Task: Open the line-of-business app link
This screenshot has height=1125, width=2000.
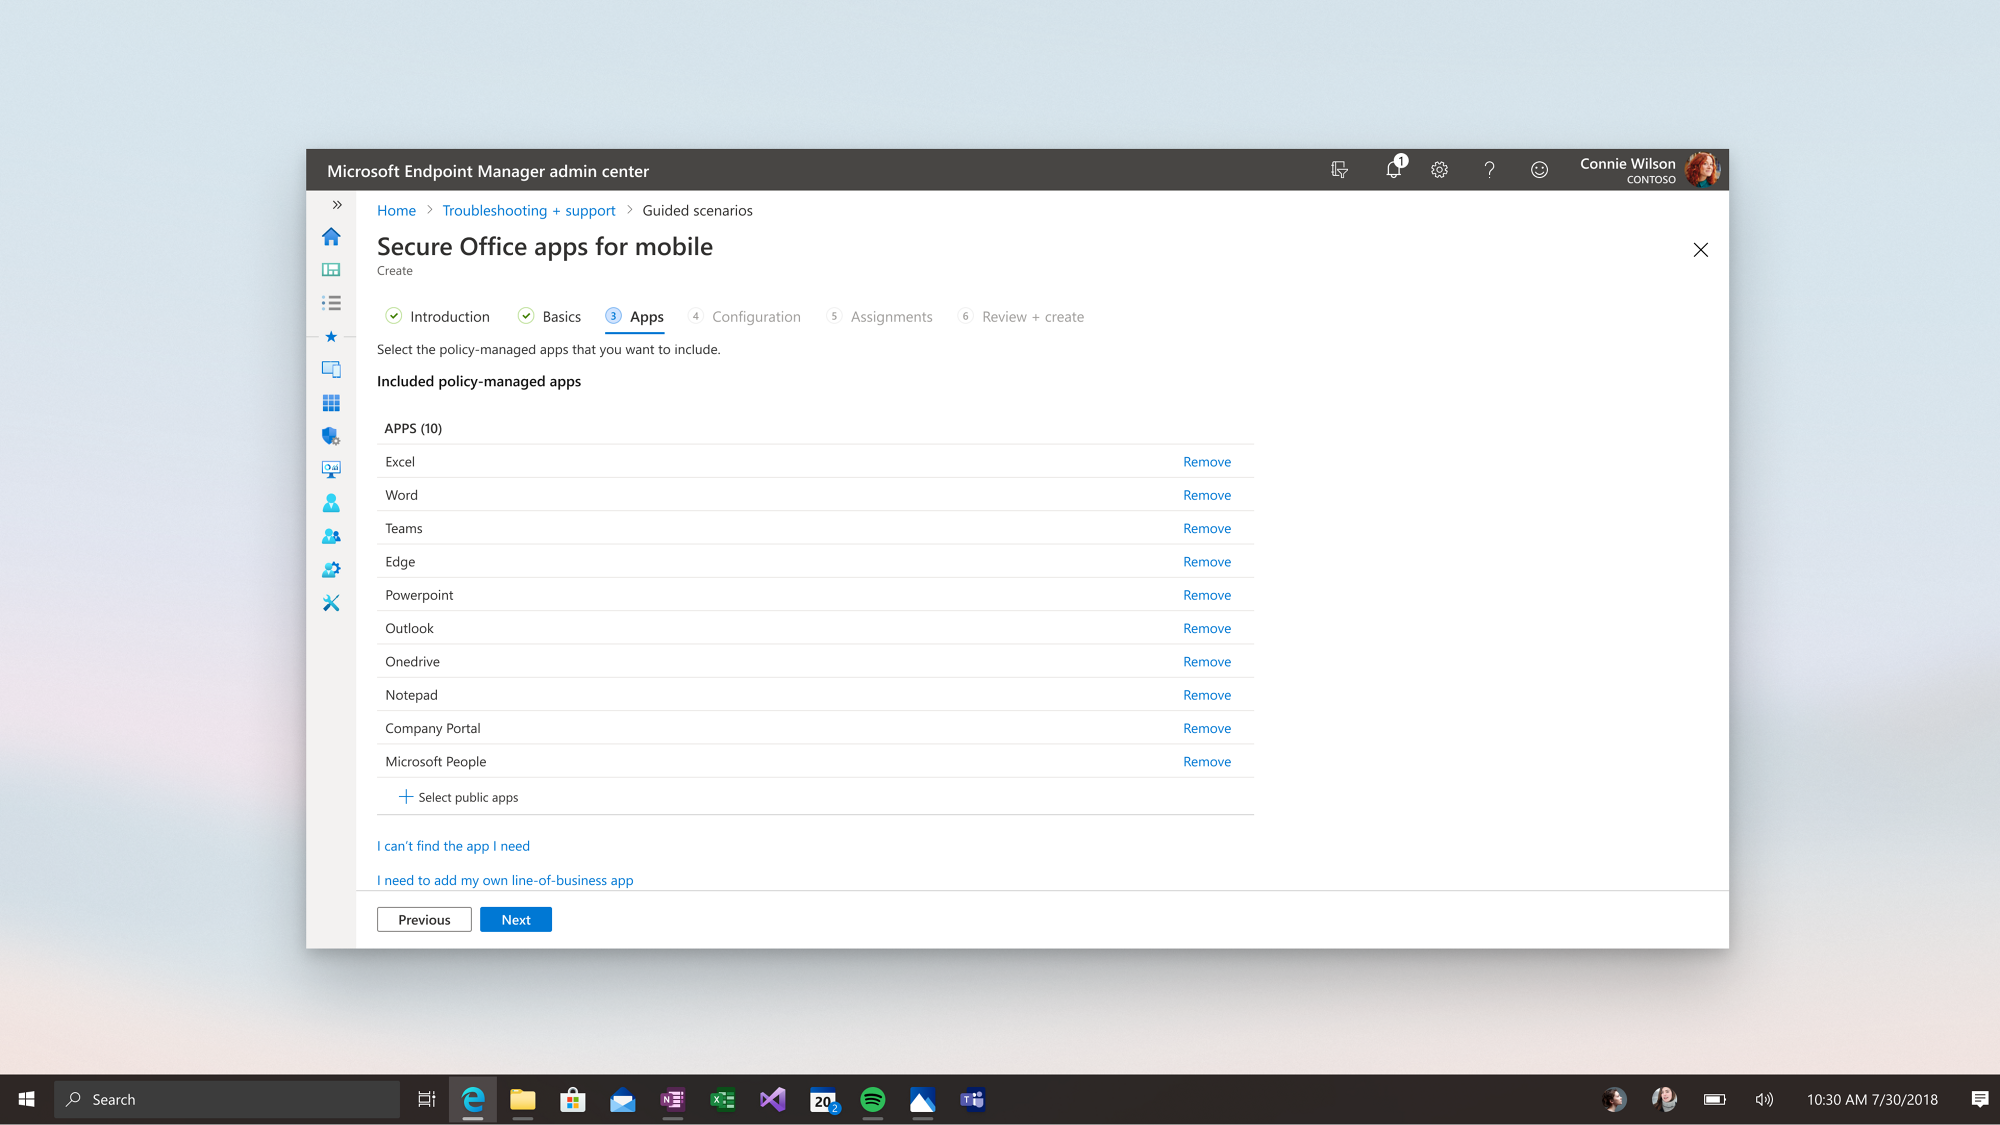Action: pyautogui.click(x=505, y=880)
